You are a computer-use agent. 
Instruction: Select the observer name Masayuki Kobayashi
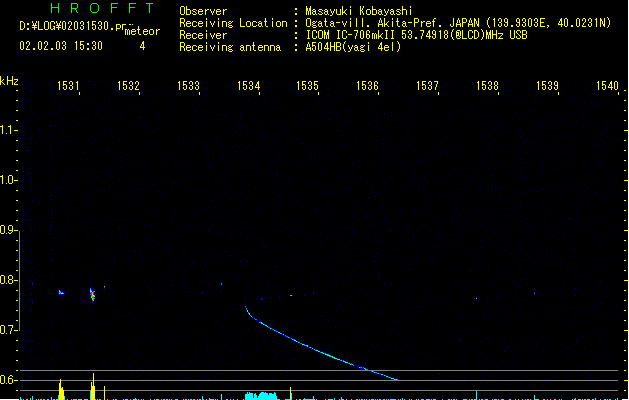[x=359, y=11]
